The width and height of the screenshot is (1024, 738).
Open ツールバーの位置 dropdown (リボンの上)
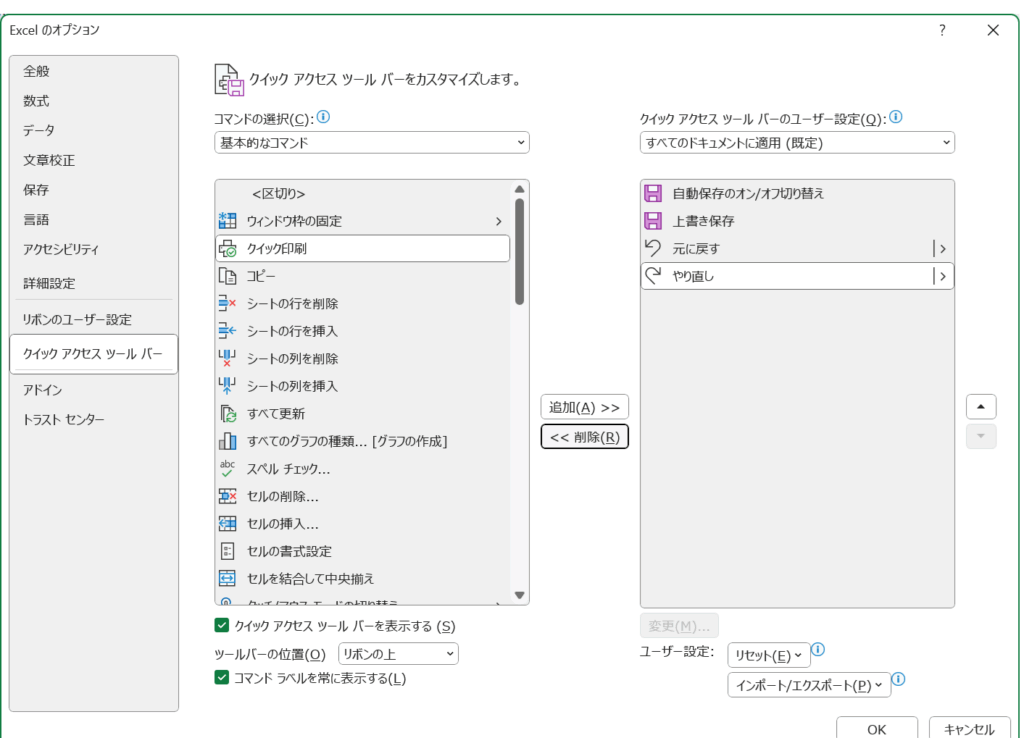tap(398, 654)
